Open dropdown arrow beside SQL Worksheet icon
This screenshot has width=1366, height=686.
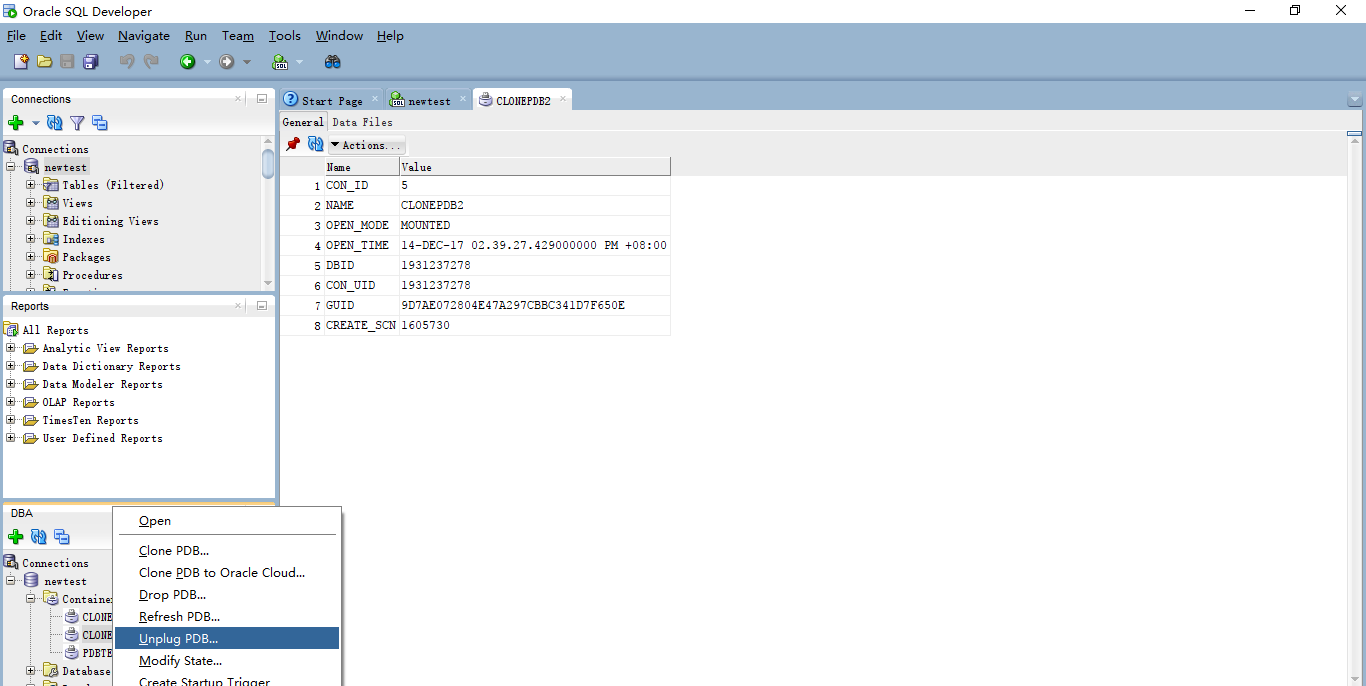[300, 62]
